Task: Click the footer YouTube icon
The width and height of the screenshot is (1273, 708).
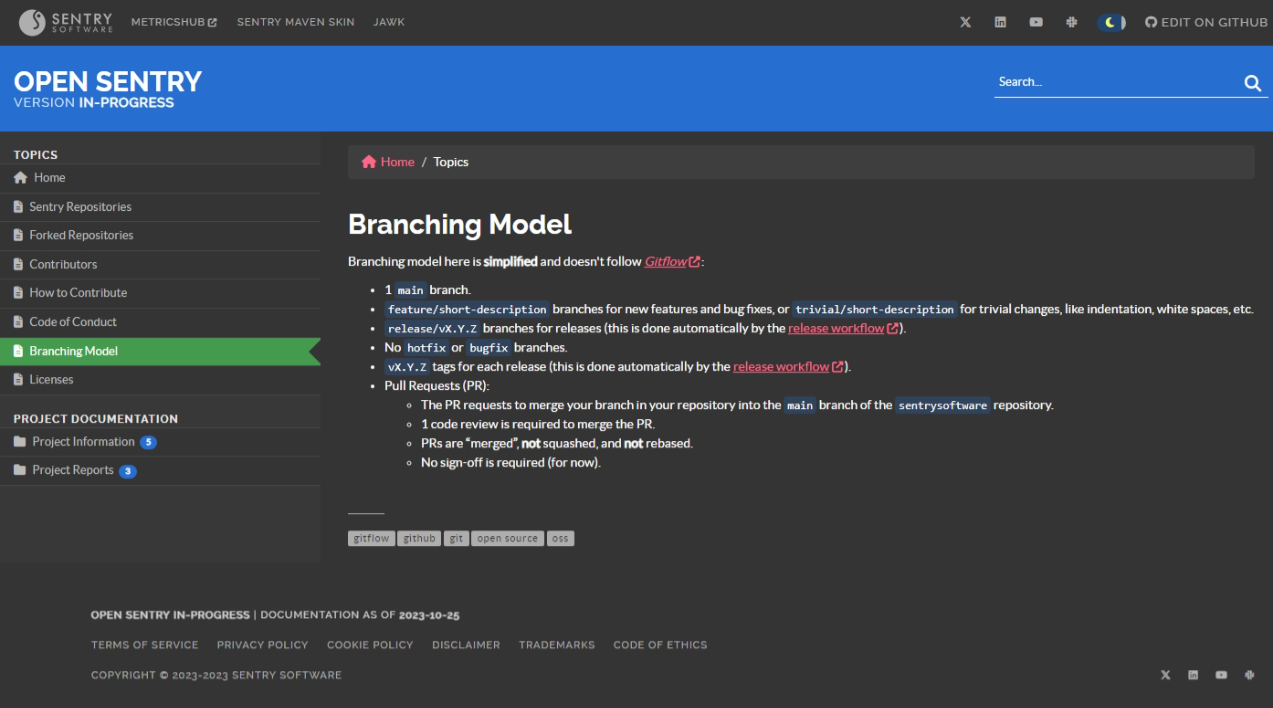Action: [1221, 675]
